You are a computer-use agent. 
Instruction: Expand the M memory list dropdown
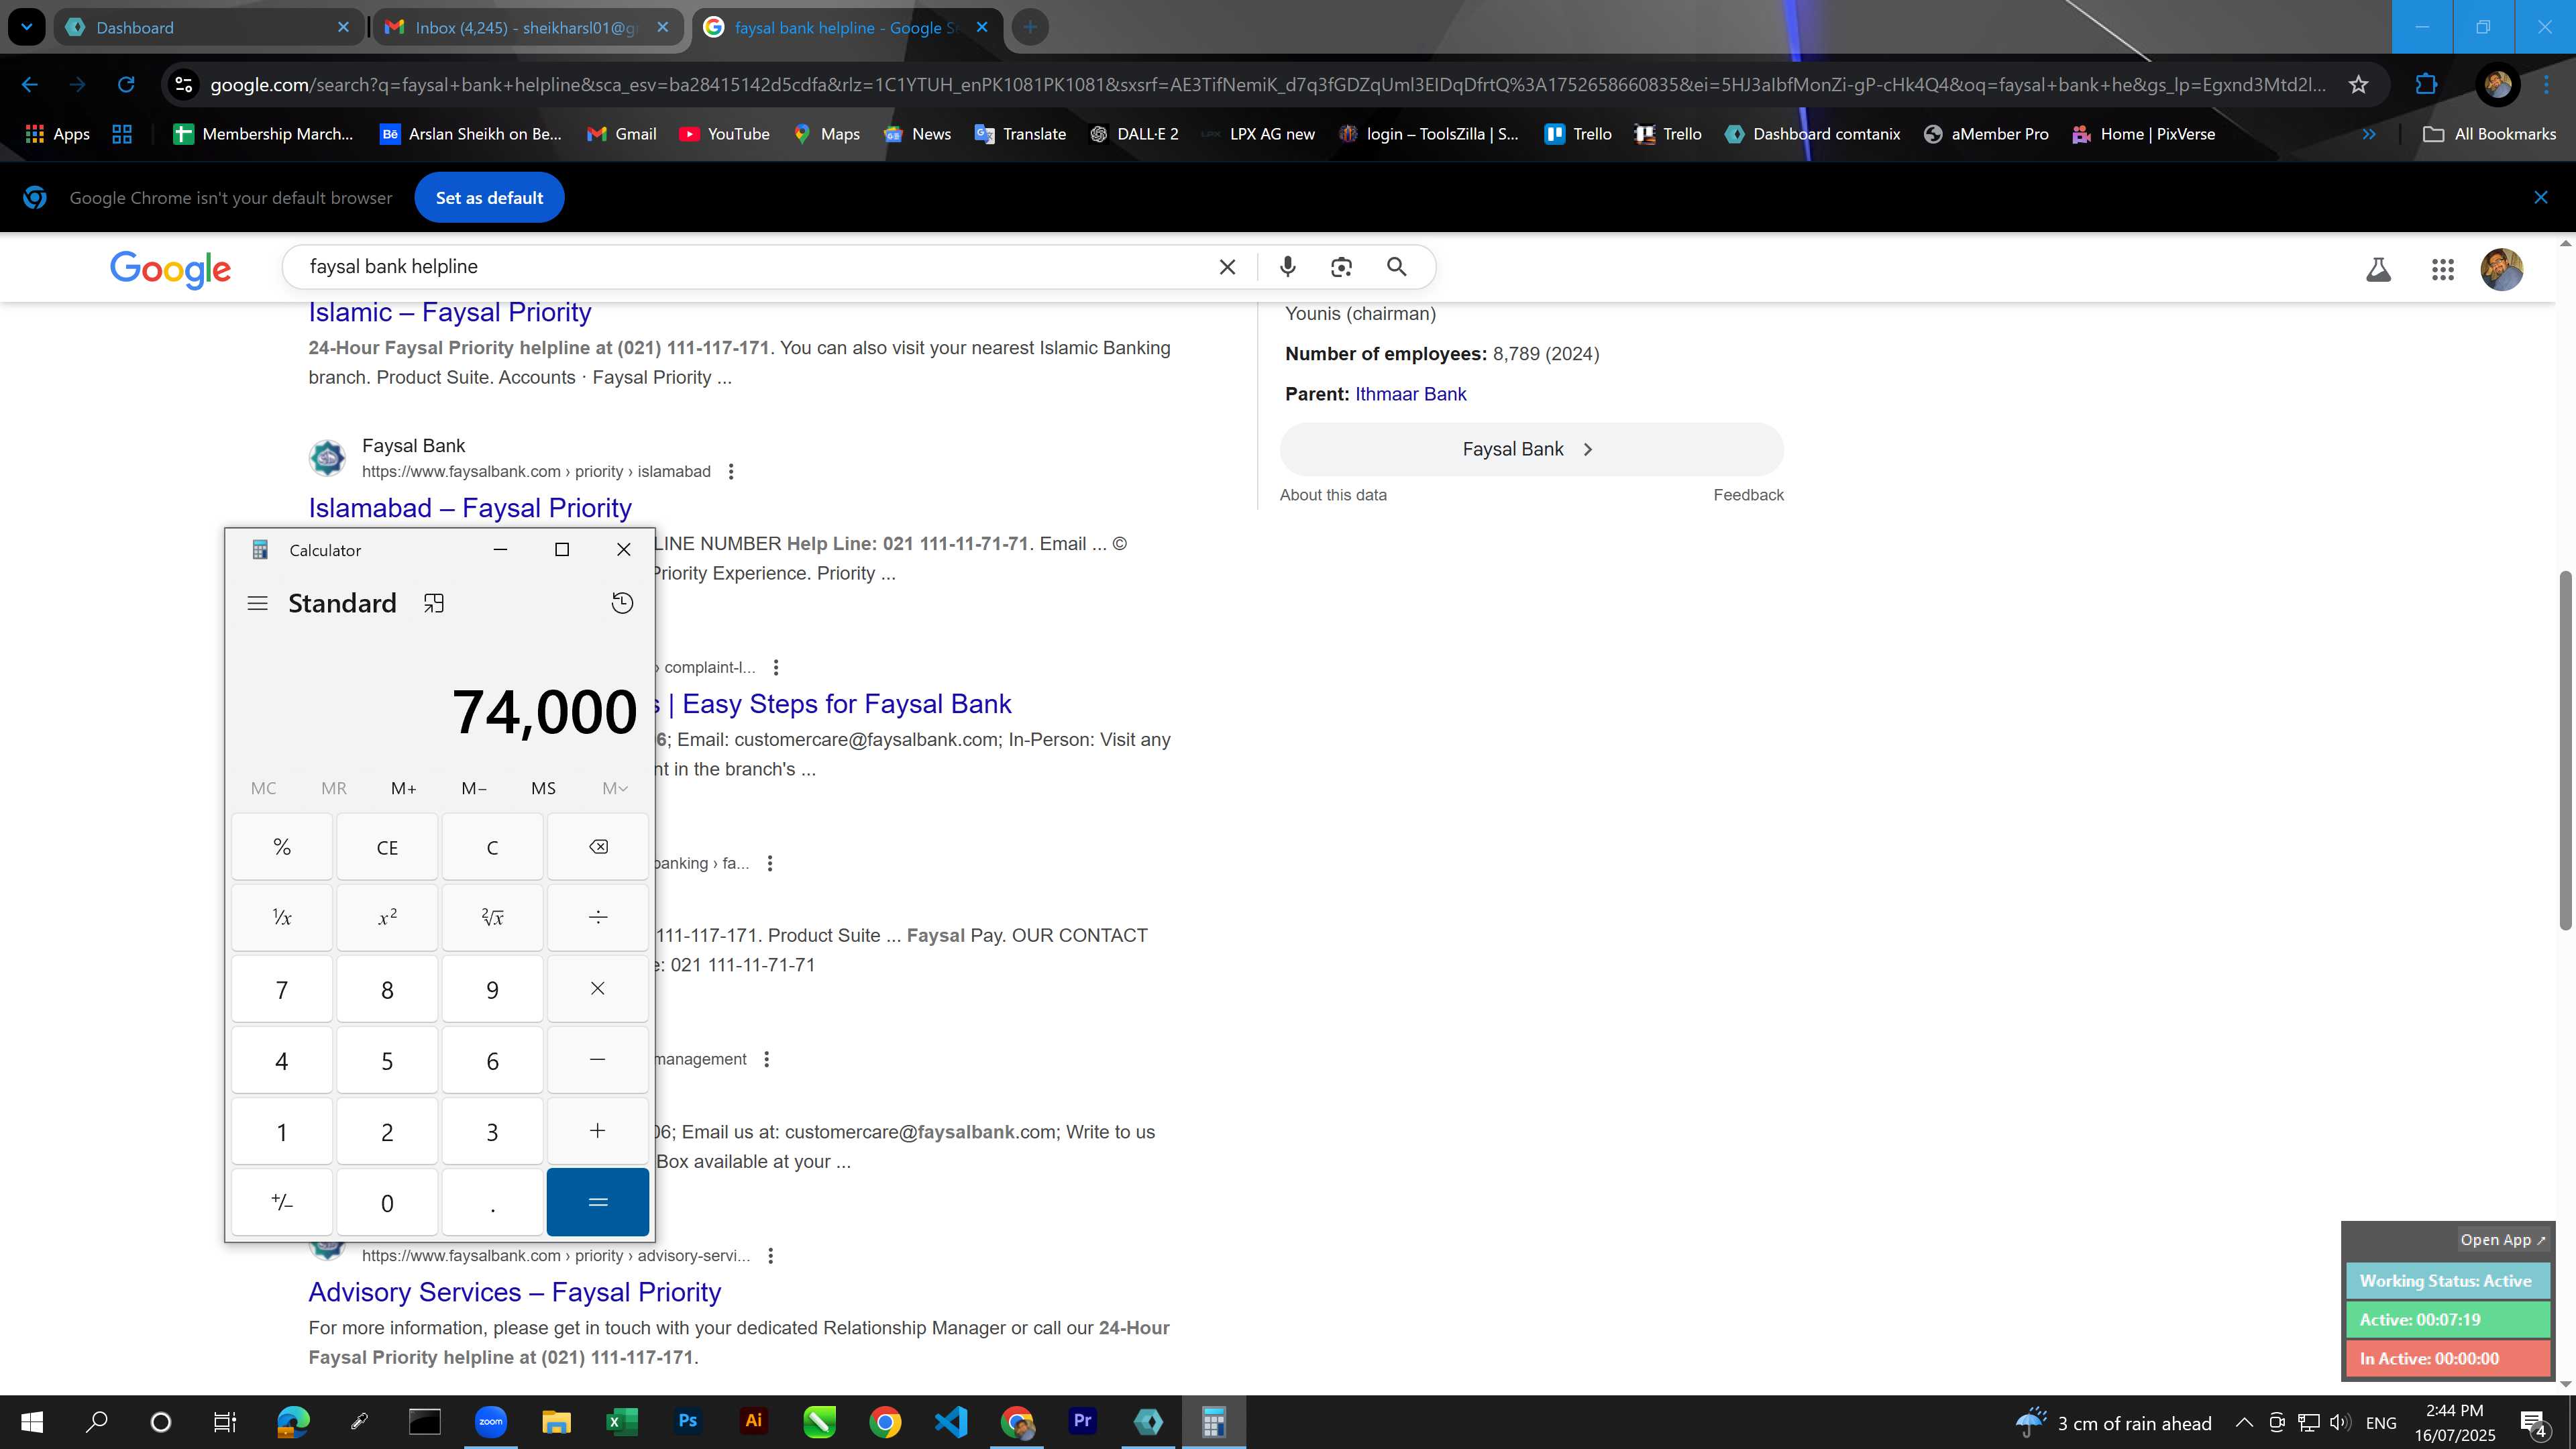pos(615,788)
